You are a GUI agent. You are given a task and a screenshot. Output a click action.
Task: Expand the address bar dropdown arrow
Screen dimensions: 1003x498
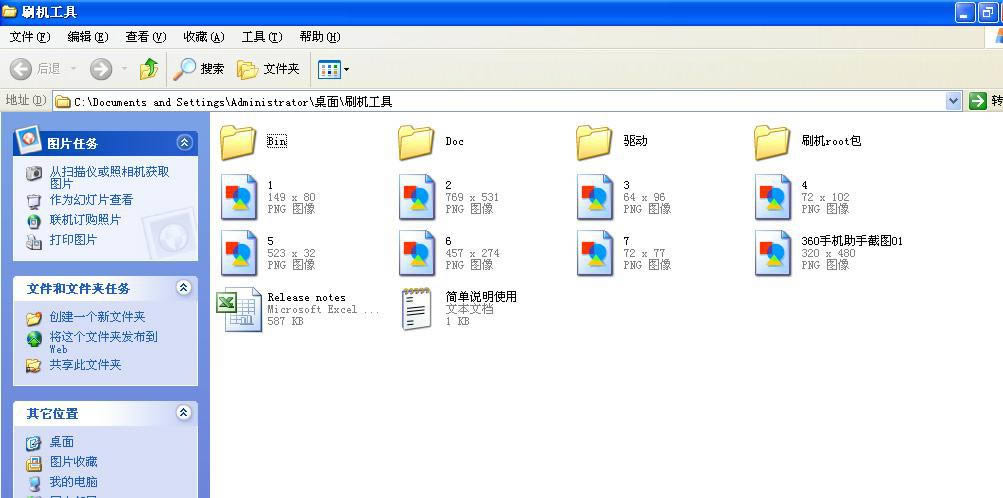pos(953,101)
